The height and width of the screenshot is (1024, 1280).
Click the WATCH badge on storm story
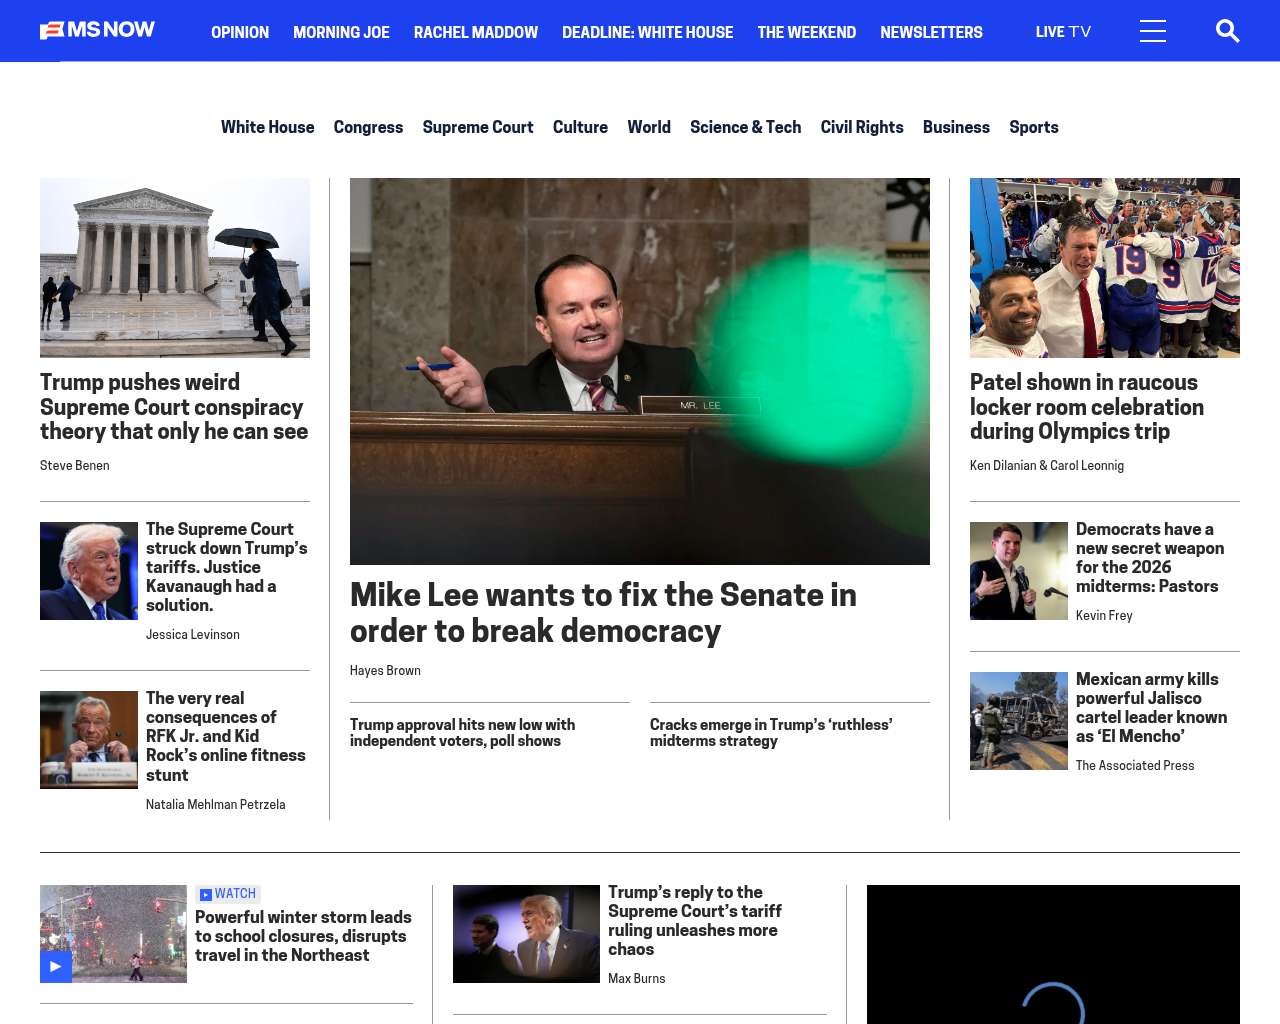228,894
